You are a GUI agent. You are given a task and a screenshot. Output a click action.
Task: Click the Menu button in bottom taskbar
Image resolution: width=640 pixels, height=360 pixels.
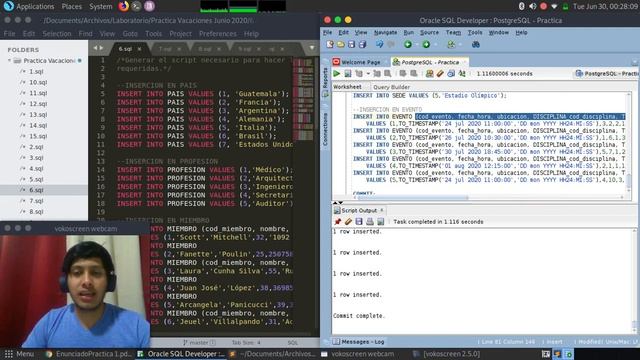19,354
